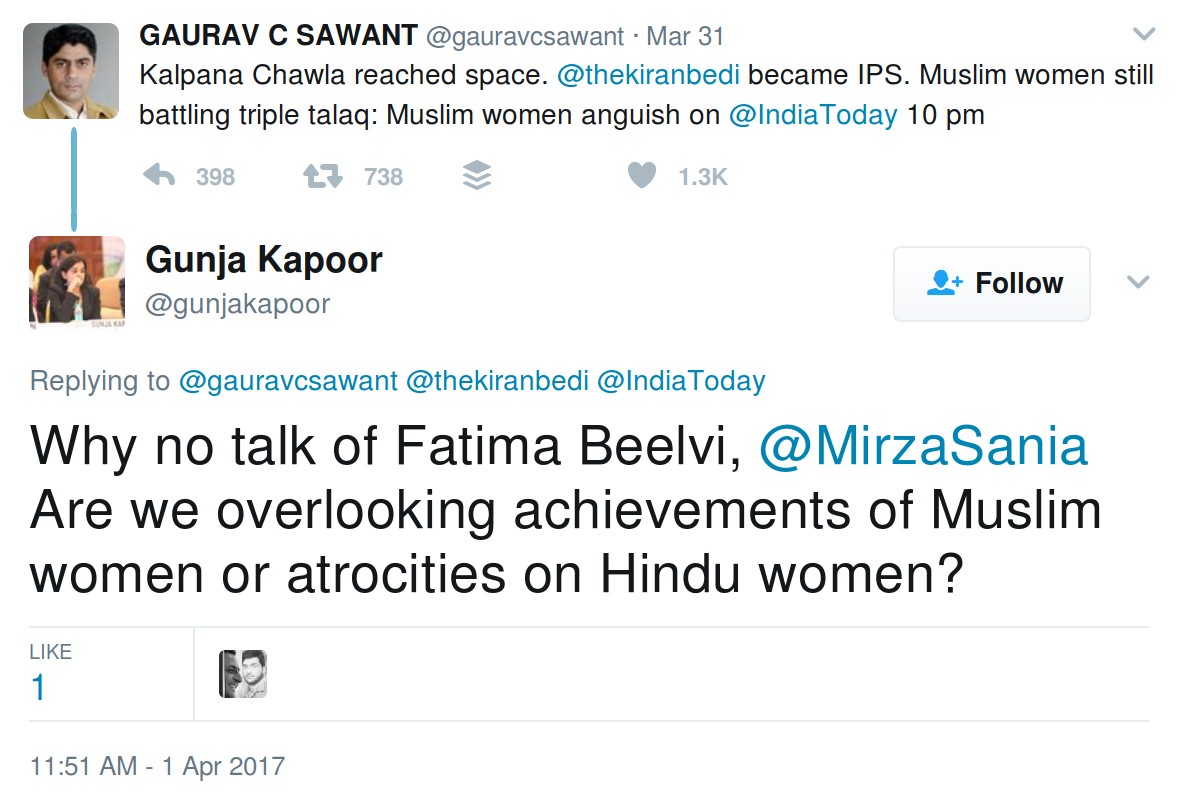View the 1 Like count

(x=39, y=688)
